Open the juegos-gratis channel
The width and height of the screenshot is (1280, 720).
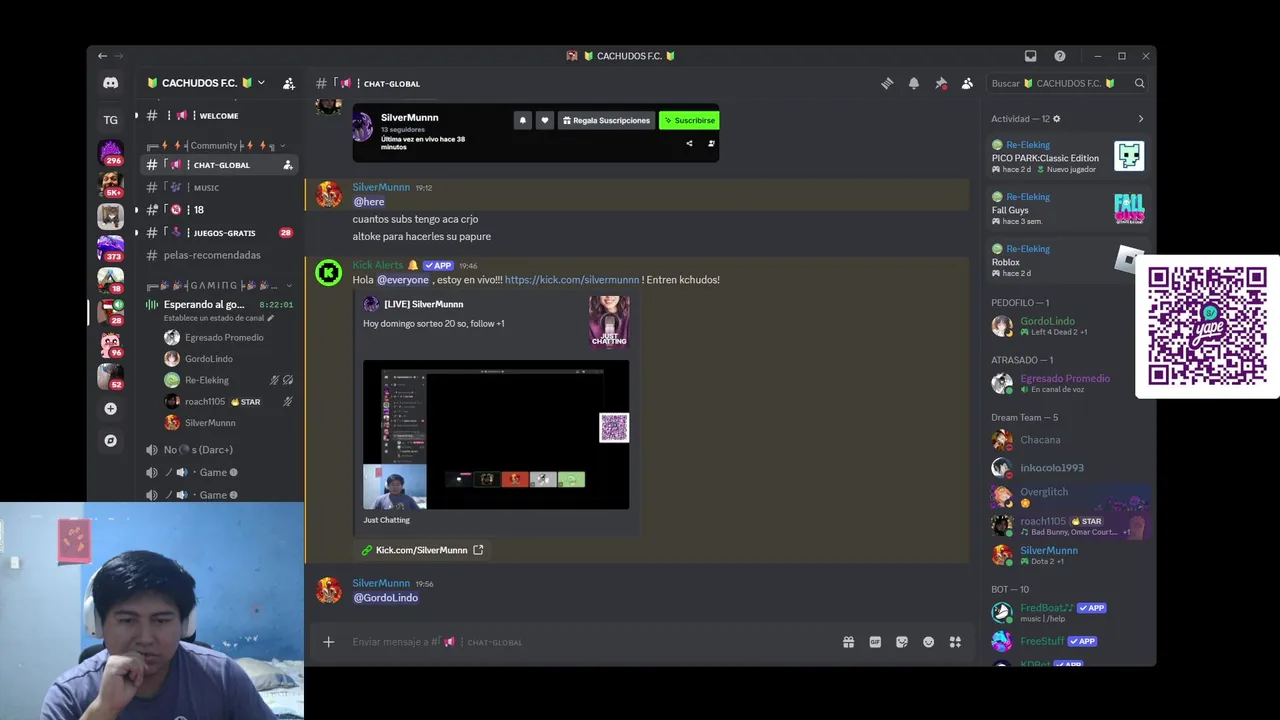click(220, 233)
